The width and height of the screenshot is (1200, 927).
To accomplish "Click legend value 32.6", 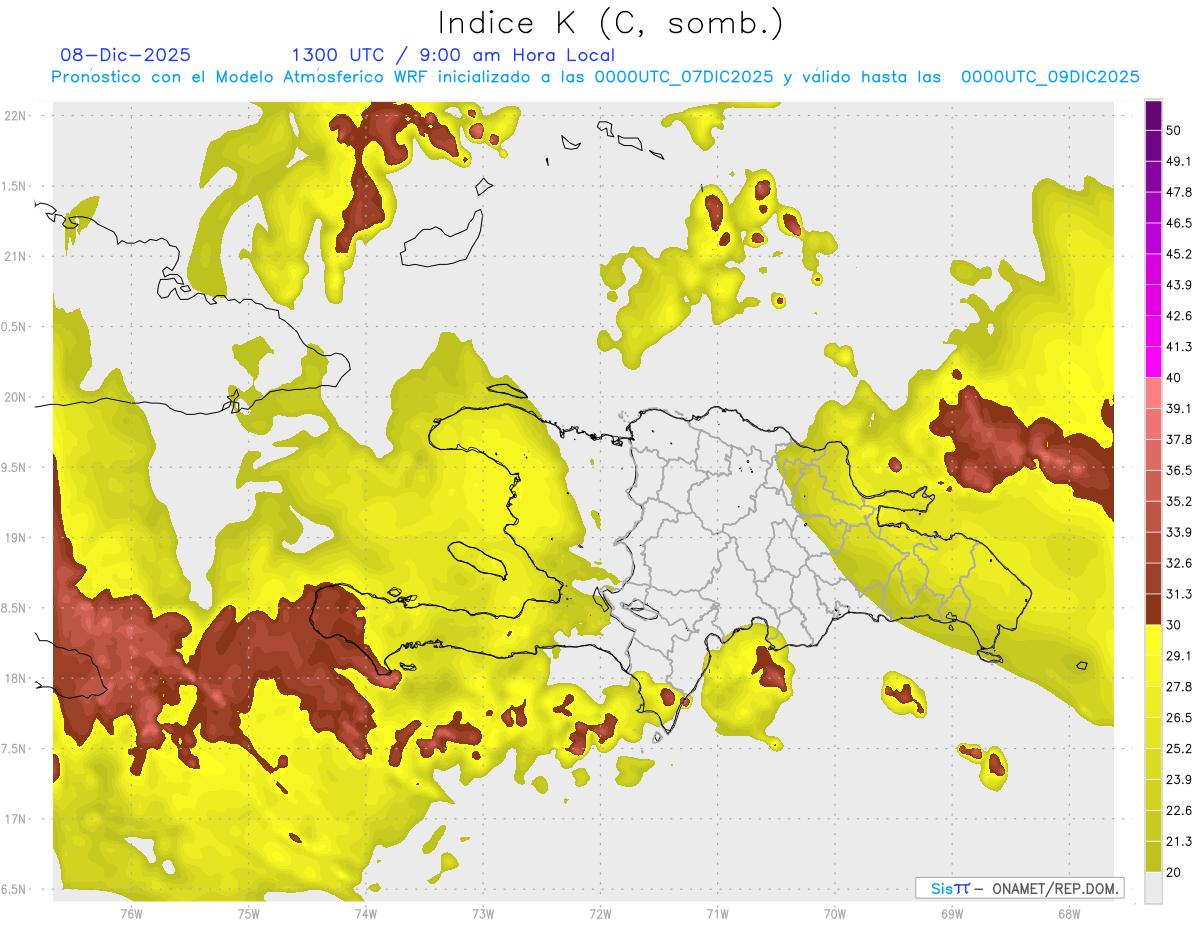I will pos(1178,563).
